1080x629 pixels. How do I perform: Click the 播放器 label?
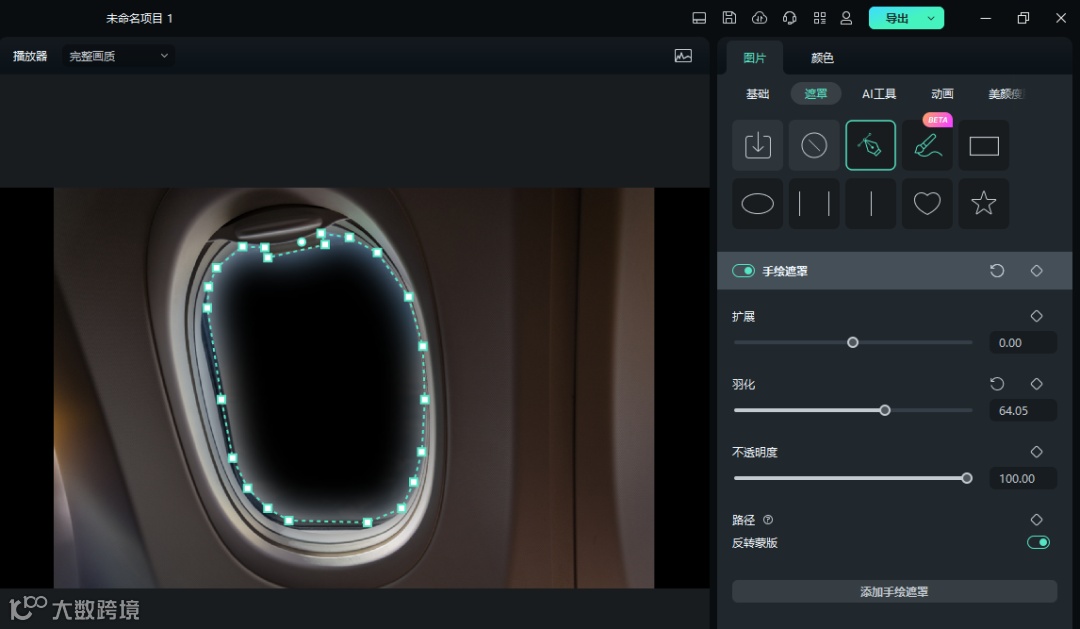click(30, 56)
